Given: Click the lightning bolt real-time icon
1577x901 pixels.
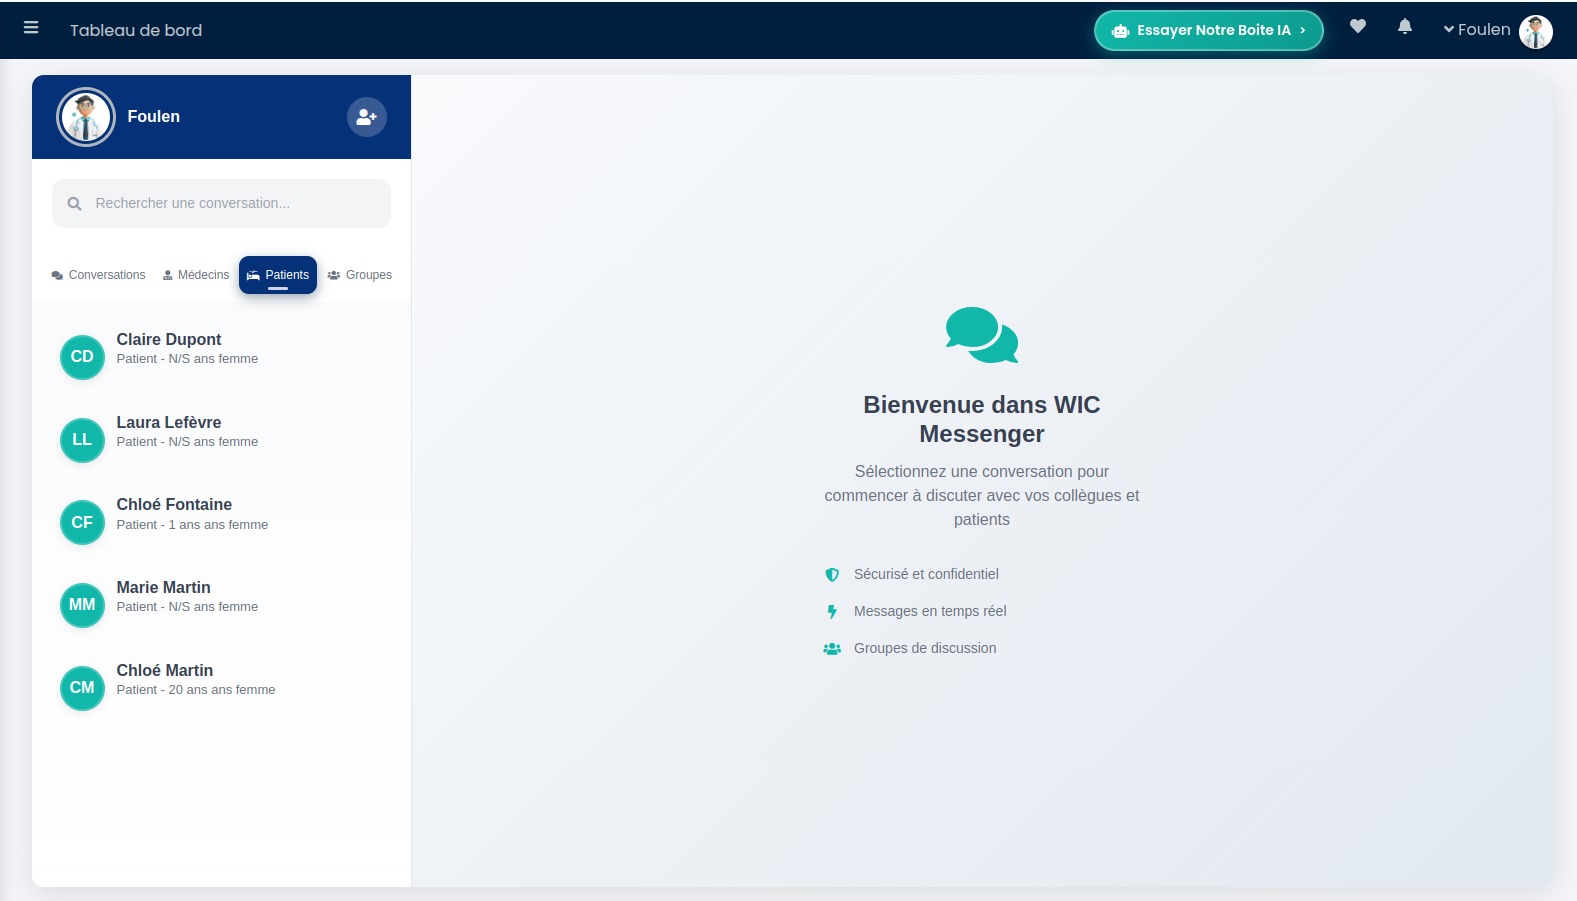Looking at the screenshot, I should click(832, 612).
